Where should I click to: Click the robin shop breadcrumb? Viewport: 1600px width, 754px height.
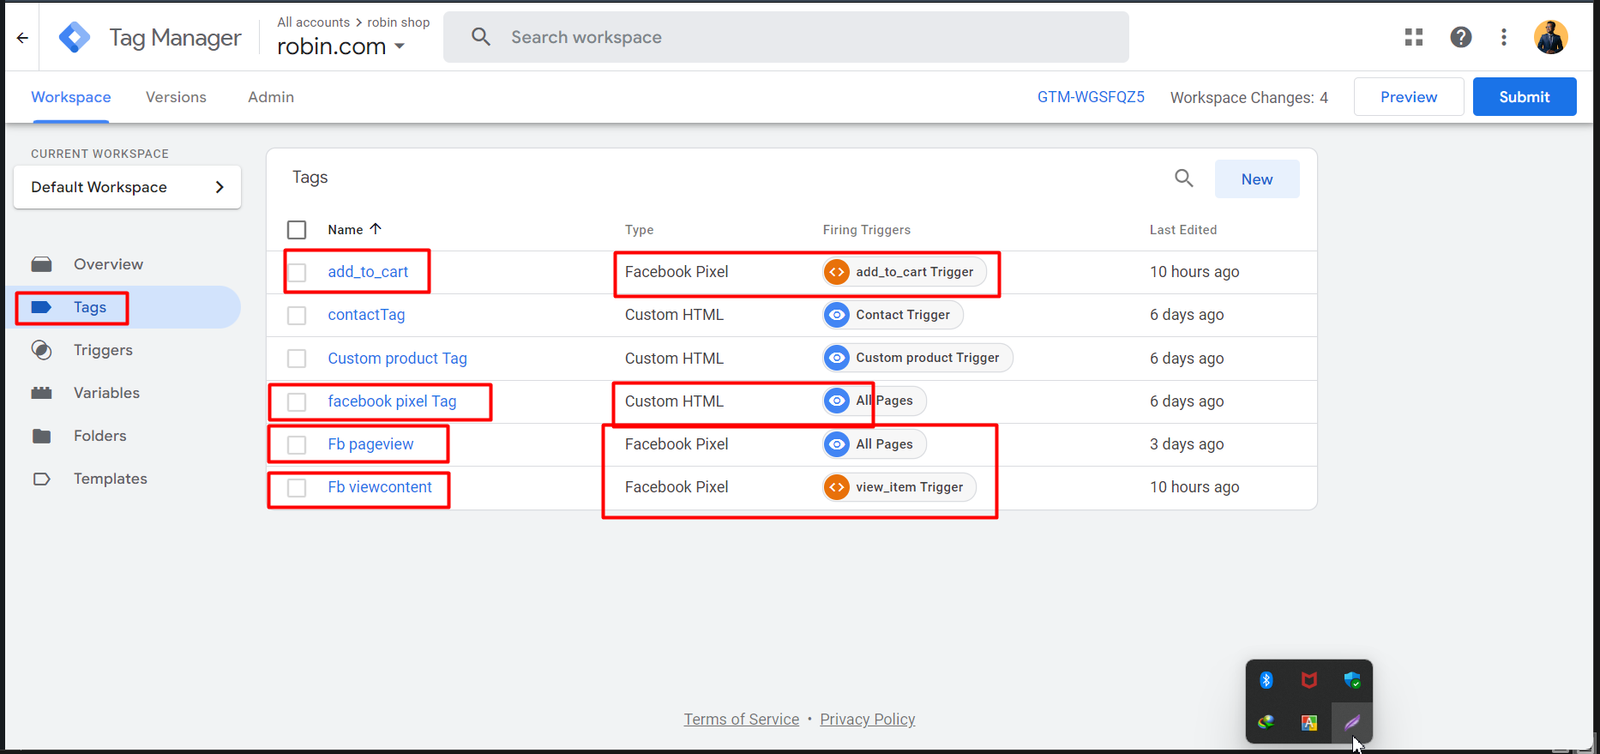398,22
